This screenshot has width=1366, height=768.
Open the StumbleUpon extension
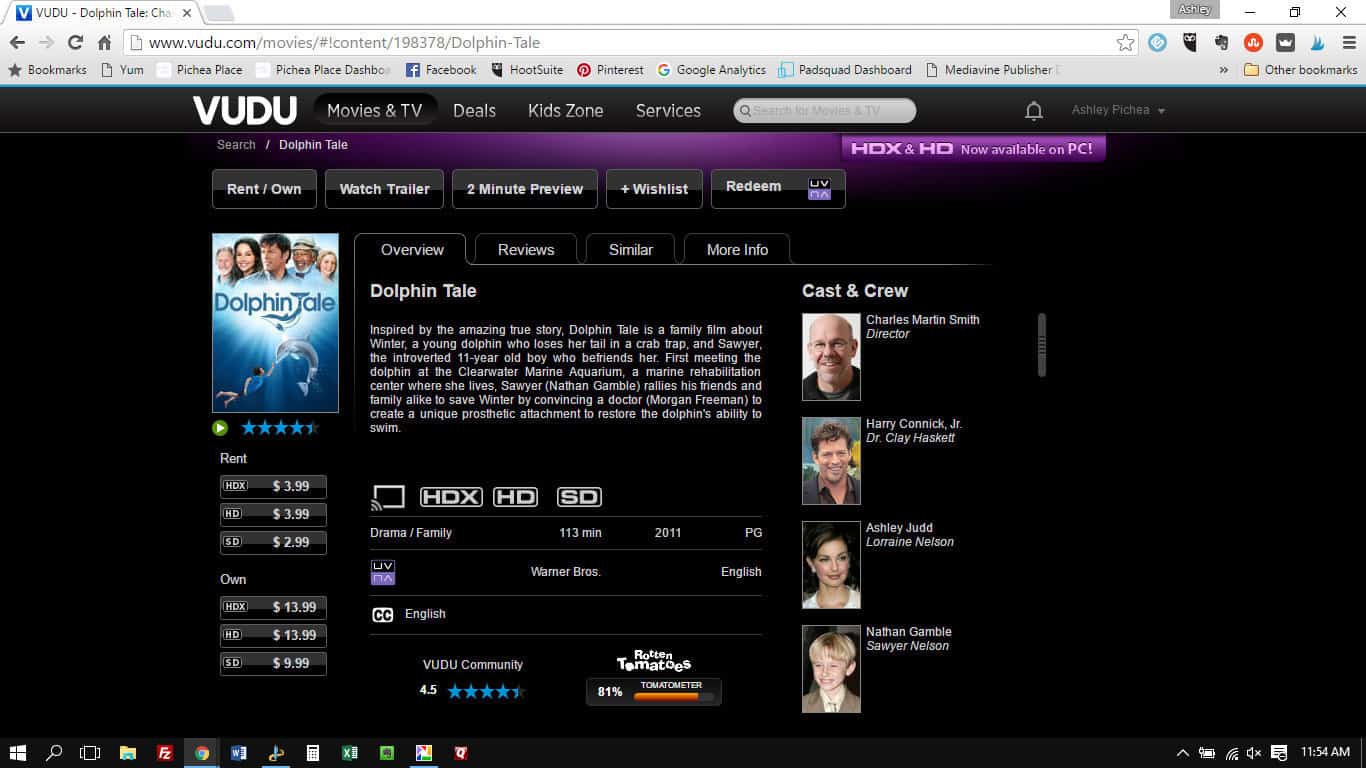(1253, 43)
